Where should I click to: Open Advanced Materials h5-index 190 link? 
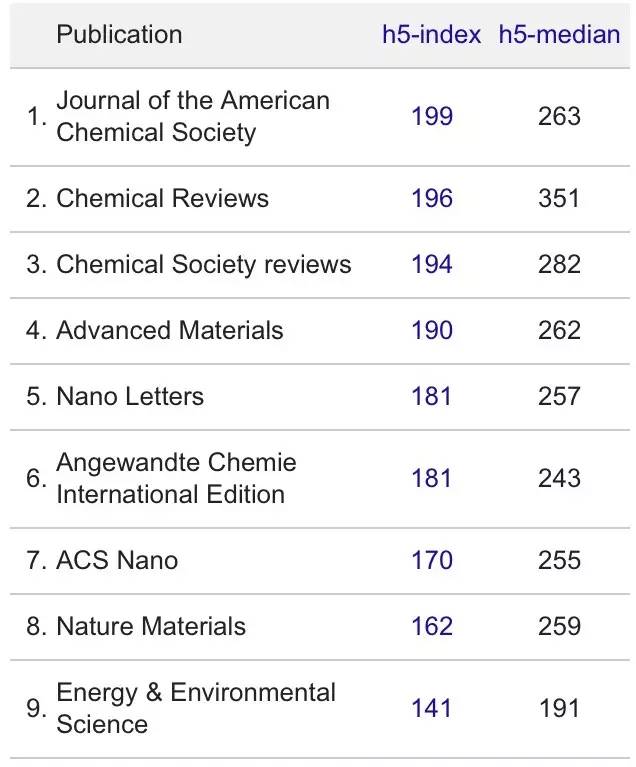431,331
